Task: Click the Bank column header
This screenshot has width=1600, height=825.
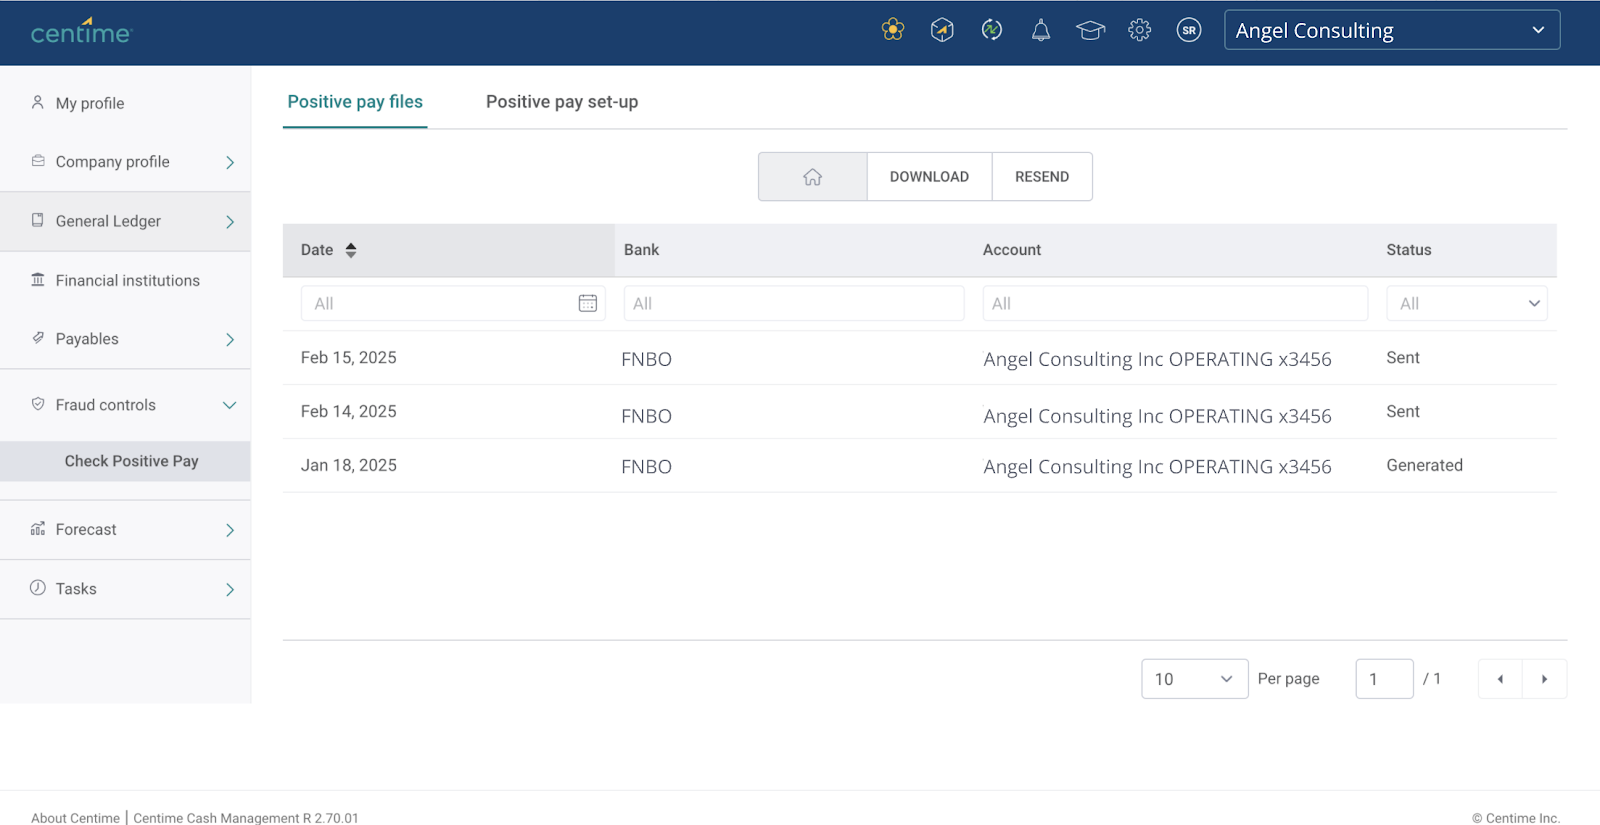Action: 641,250
